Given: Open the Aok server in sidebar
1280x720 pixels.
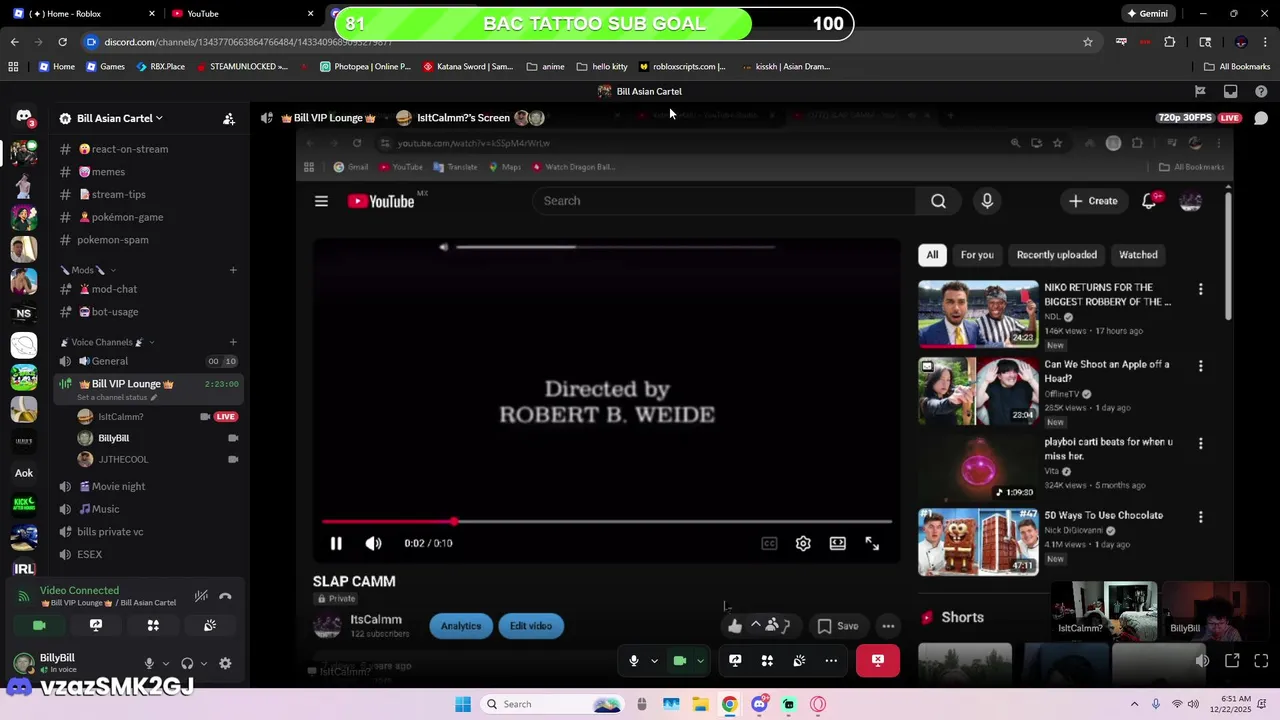Looking at the screenshot, I should 24,473.
